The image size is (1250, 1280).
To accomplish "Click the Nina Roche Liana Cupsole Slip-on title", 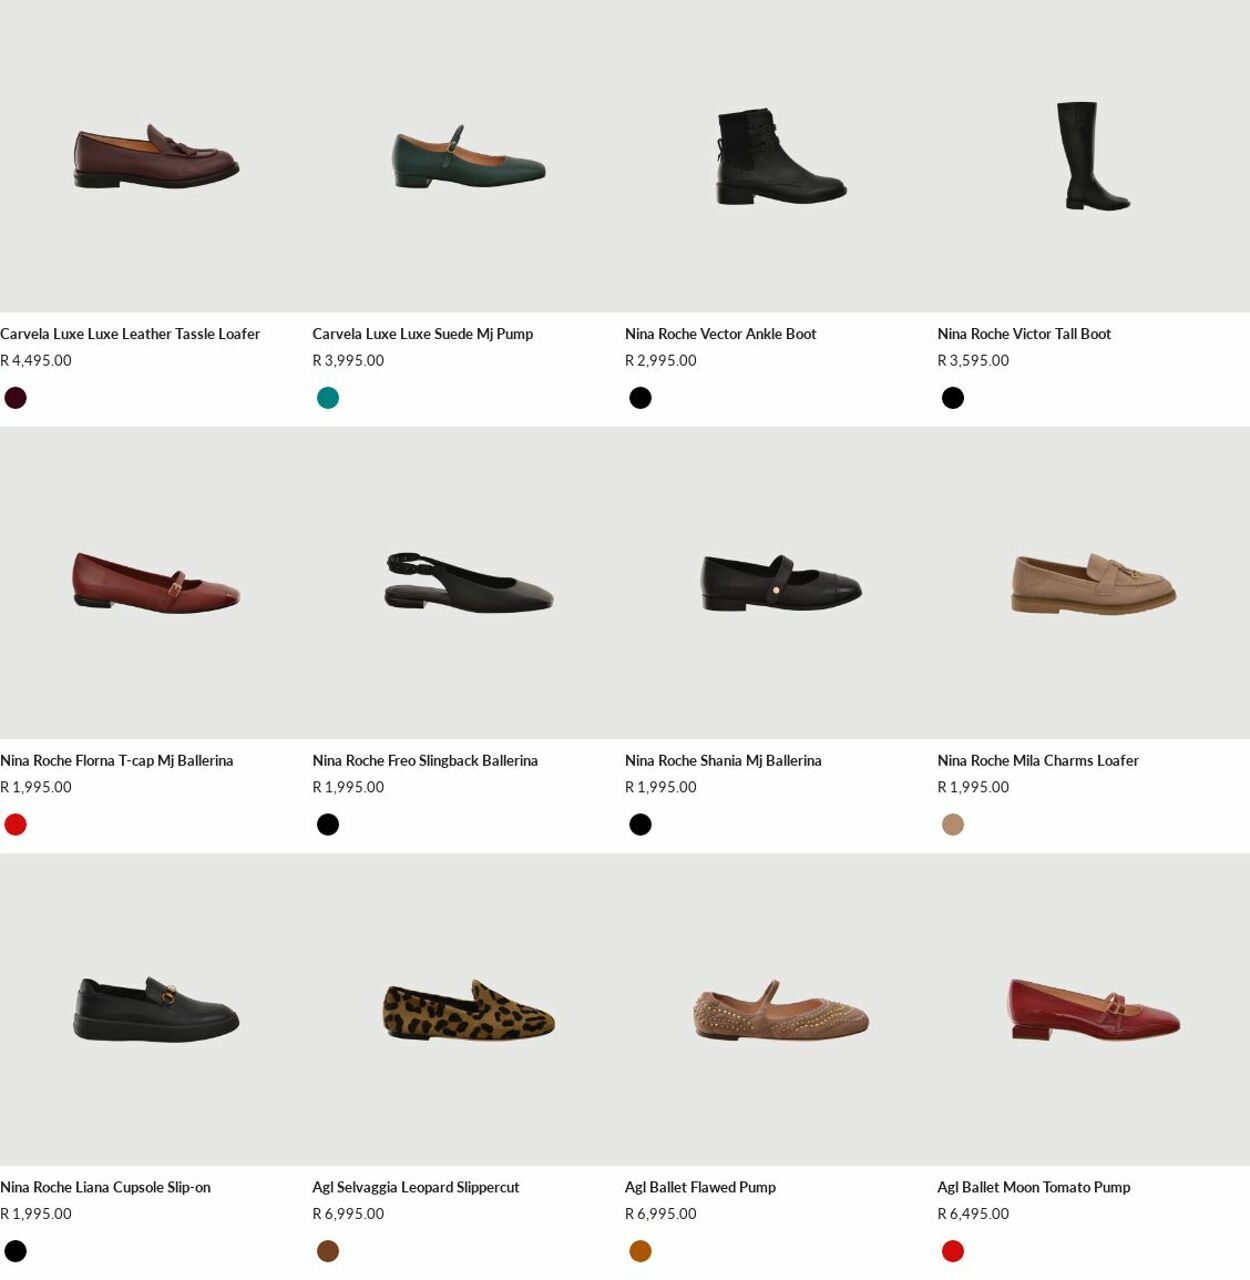I will 105,1188.
